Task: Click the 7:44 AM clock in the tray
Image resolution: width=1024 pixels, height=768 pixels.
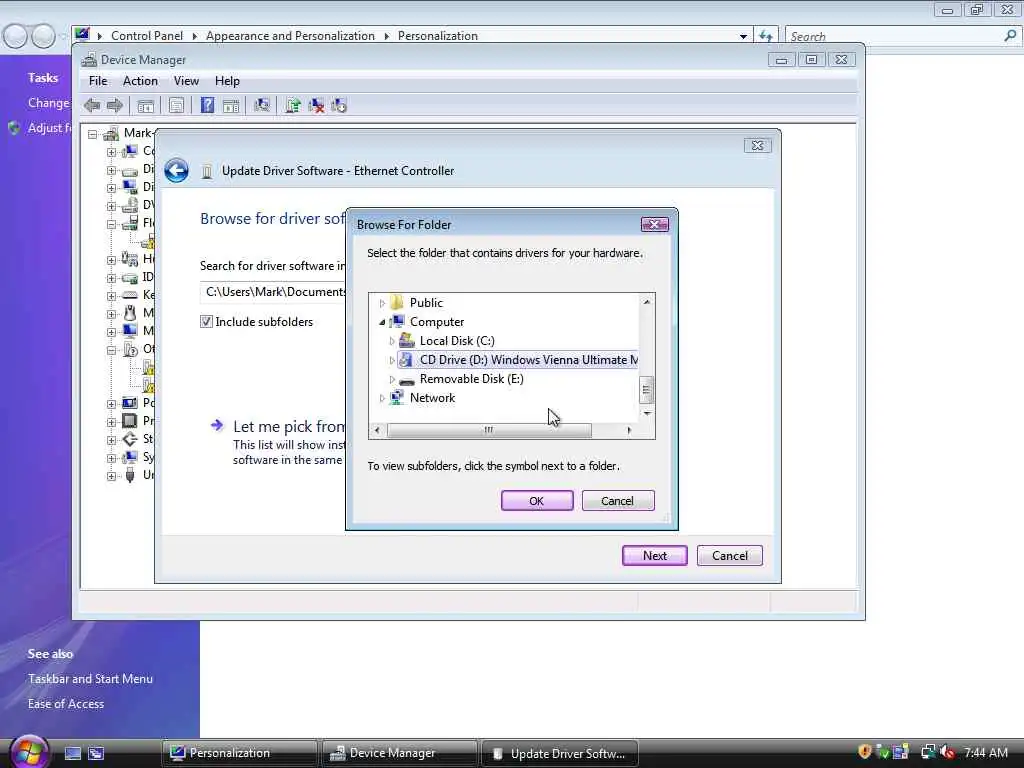Action: coord(985,753)
